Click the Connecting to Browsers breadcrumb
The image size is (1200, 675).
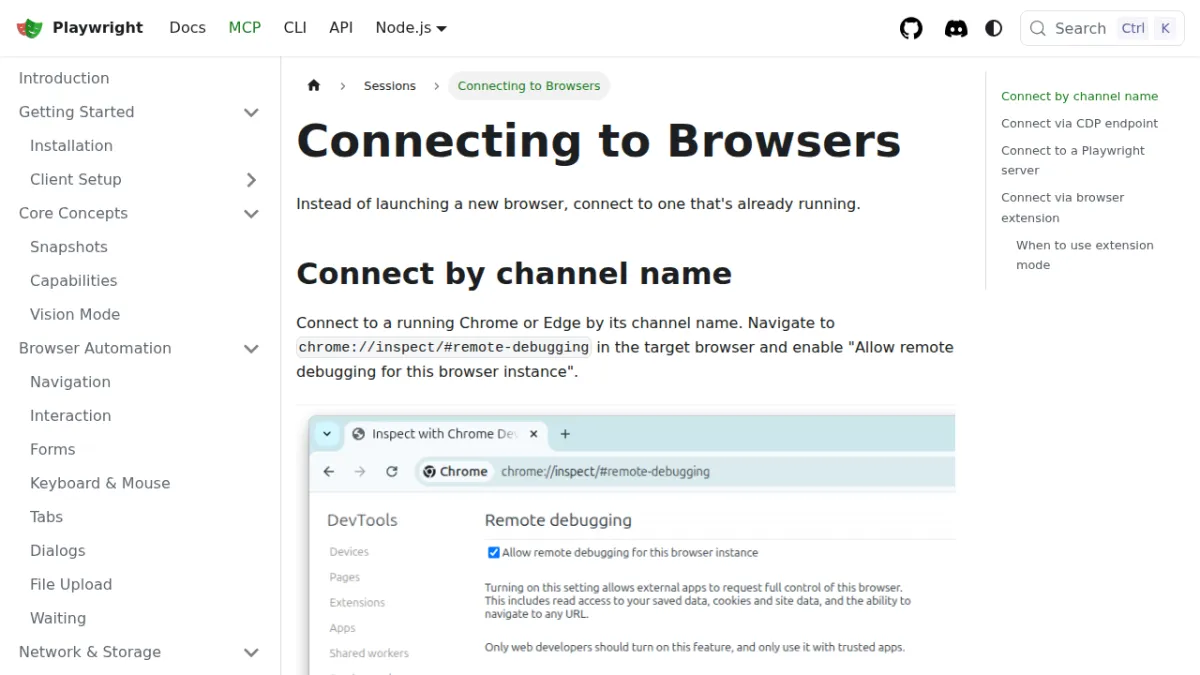pos(529,86)
